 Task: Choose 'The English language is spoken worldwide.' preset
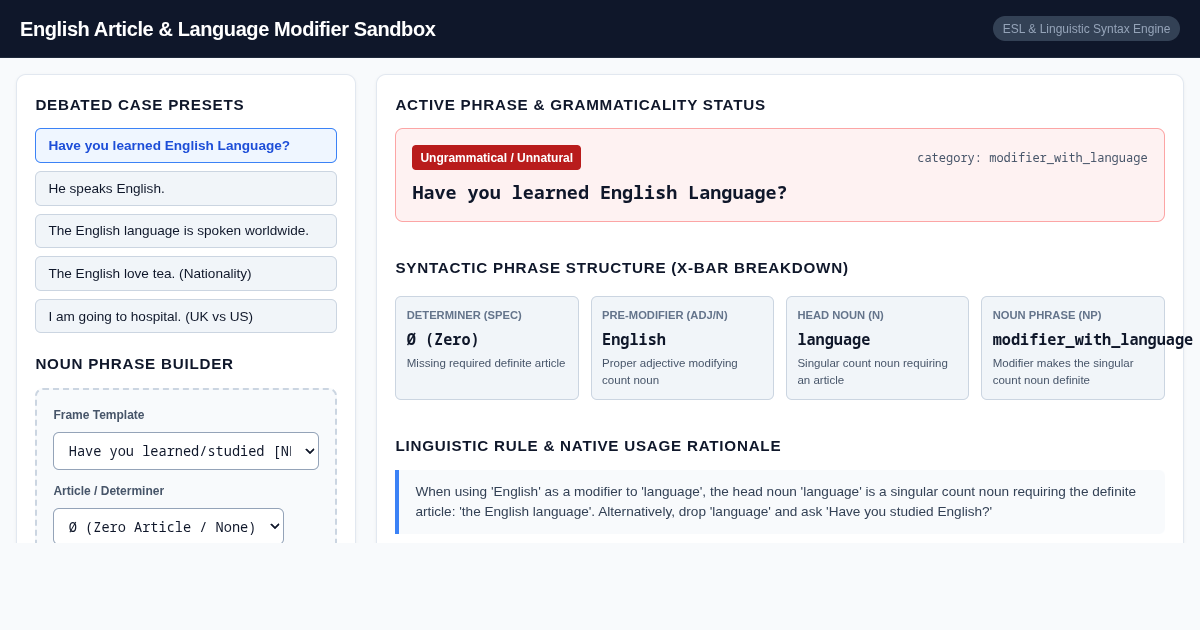[186, 231]
